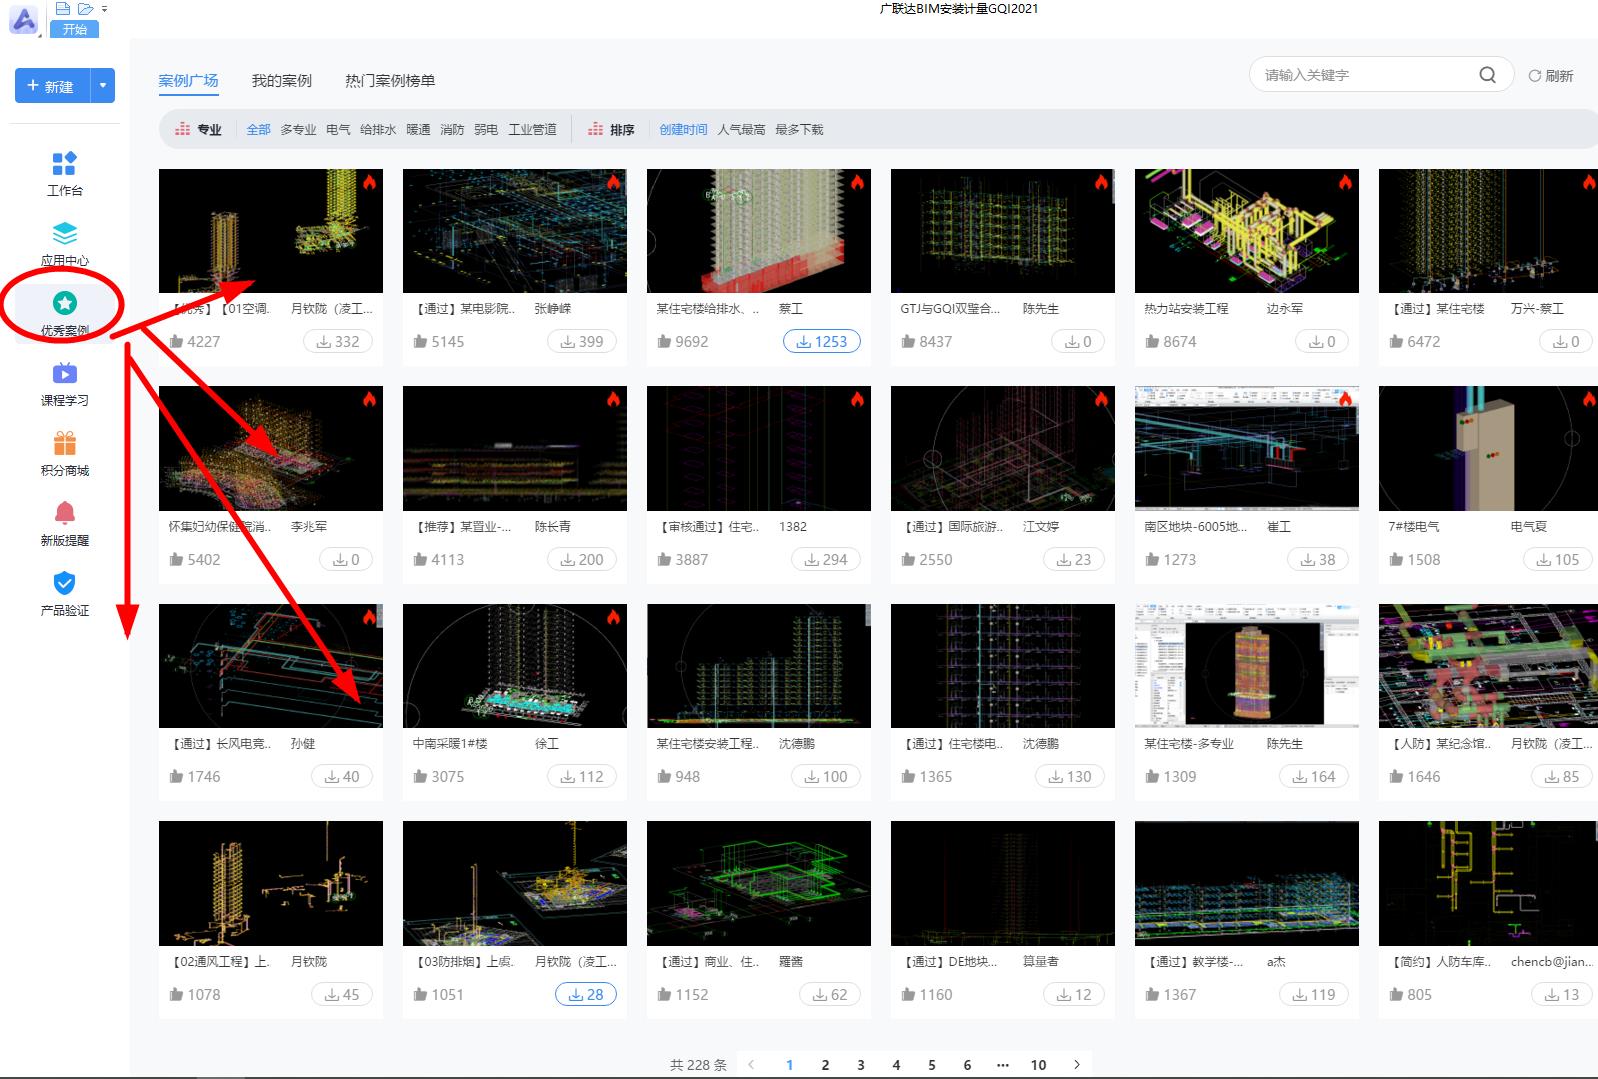
Task: Click like count 8674 thumbs-up icon
Action: coord(1152,342)
